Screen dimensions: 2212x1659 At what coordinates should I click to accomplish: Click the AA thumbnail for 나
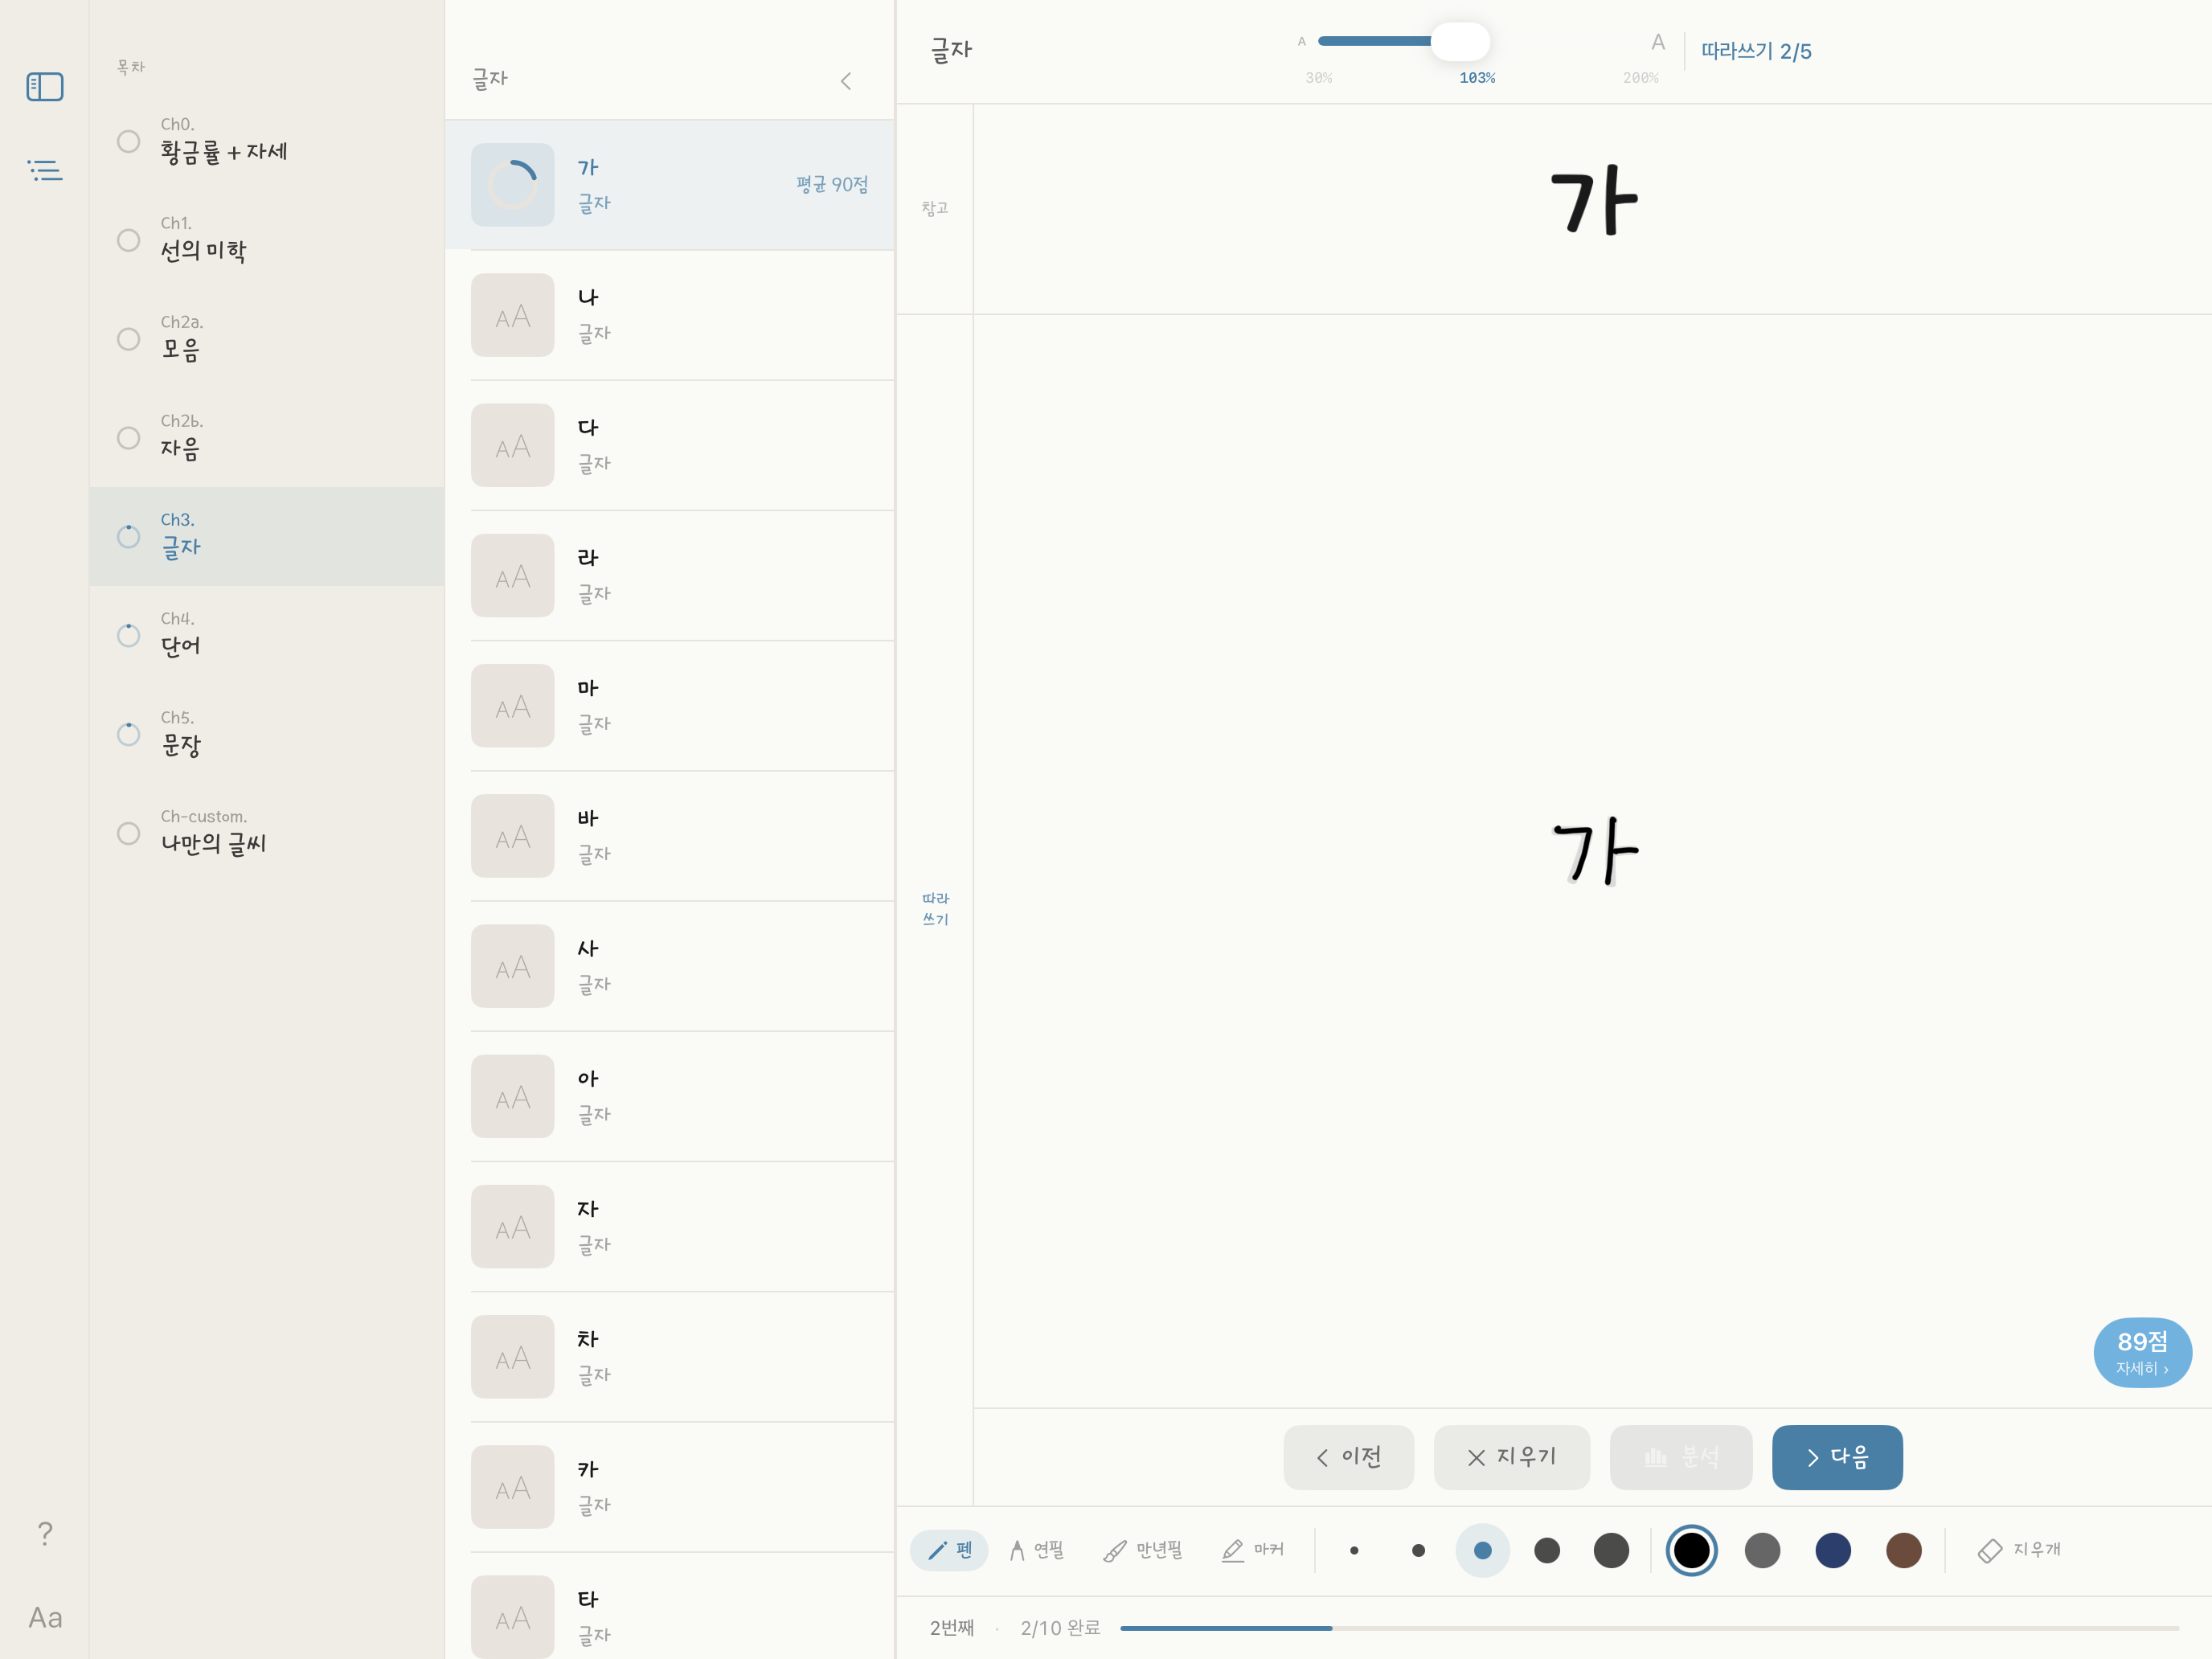coord(513,315)
